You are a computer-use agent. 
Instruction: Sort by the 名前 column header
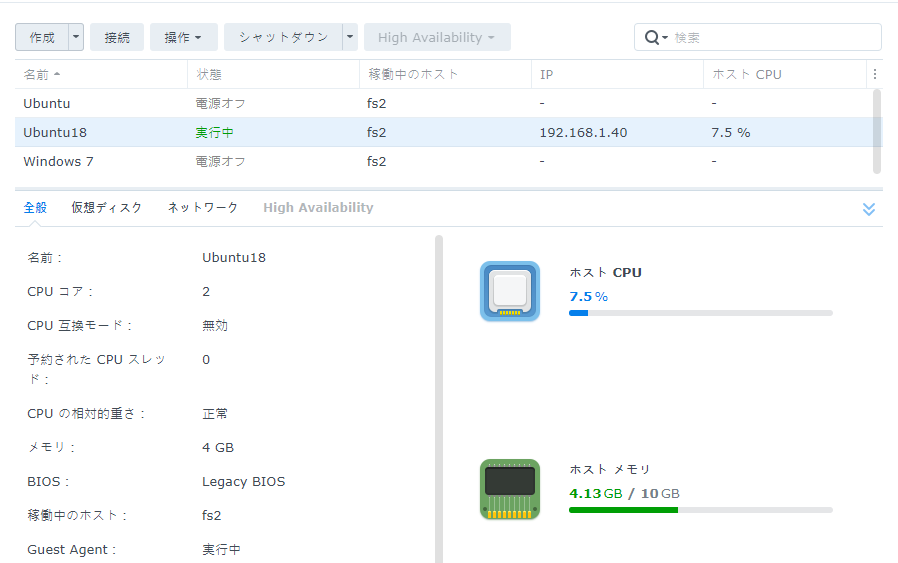pos(101,74)
